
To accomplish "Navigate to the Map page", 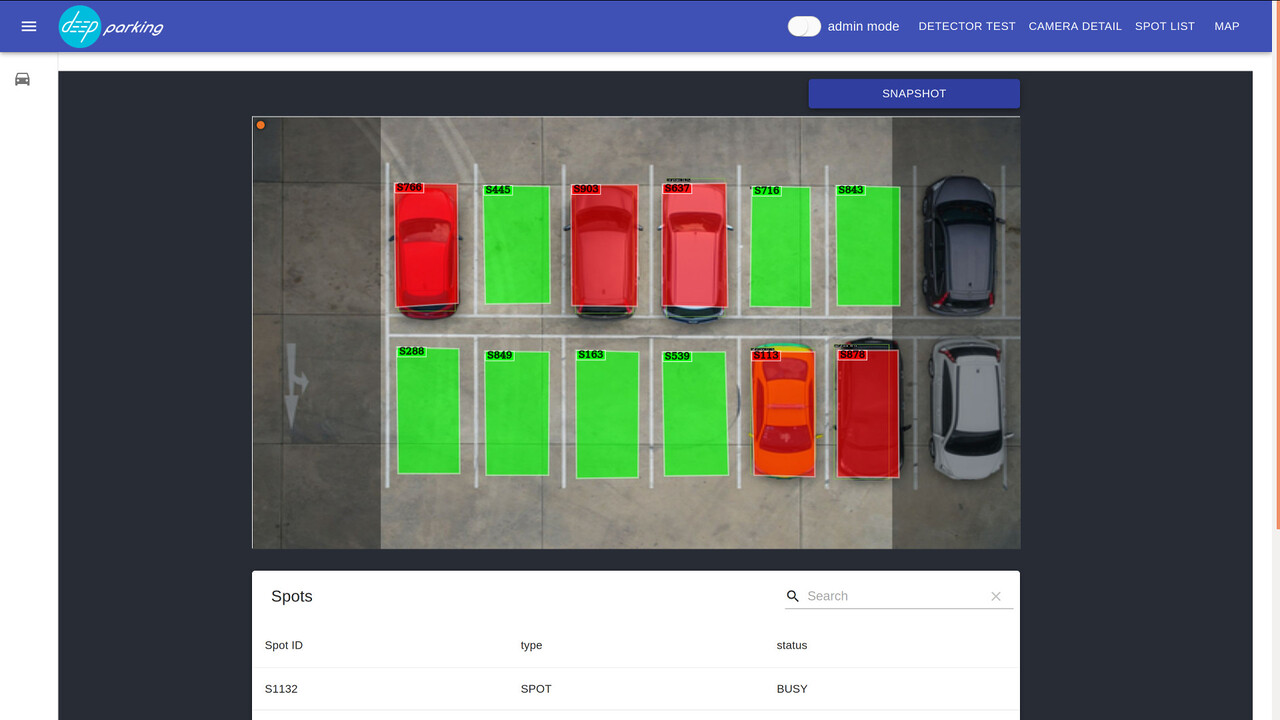I will [x=1227, y=26].
